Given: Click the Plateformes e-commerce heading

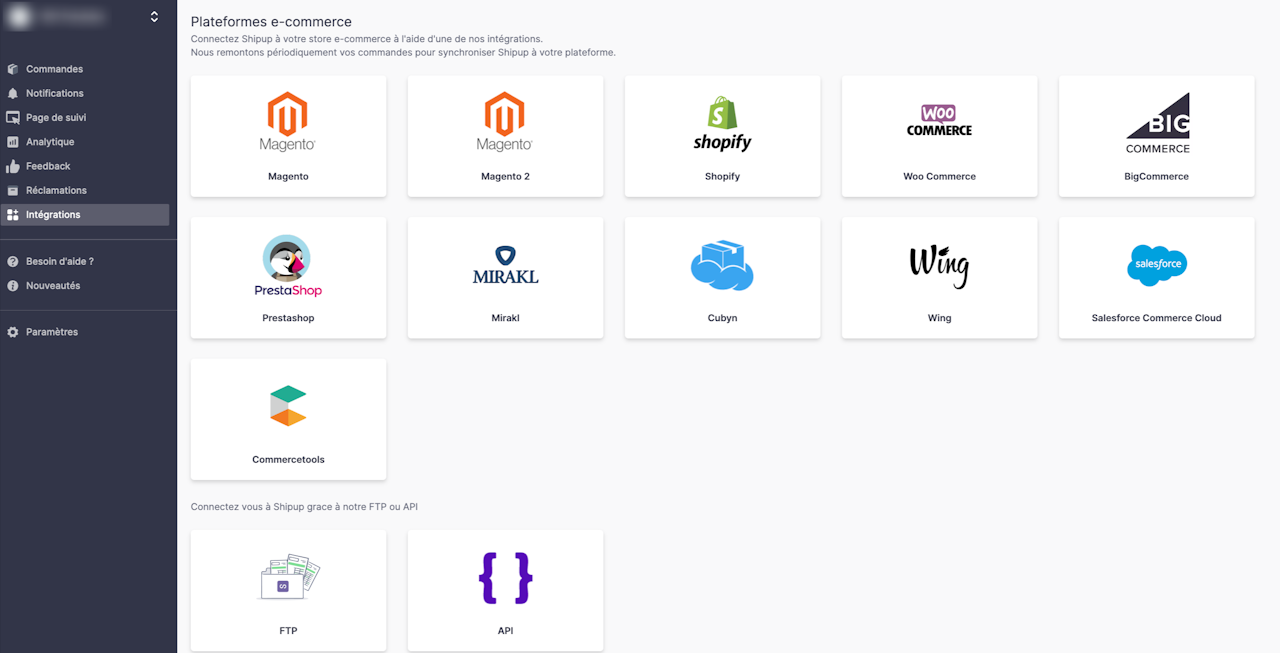Looking at the screenshot, I should pyautogui.click(x=271, y=21).
